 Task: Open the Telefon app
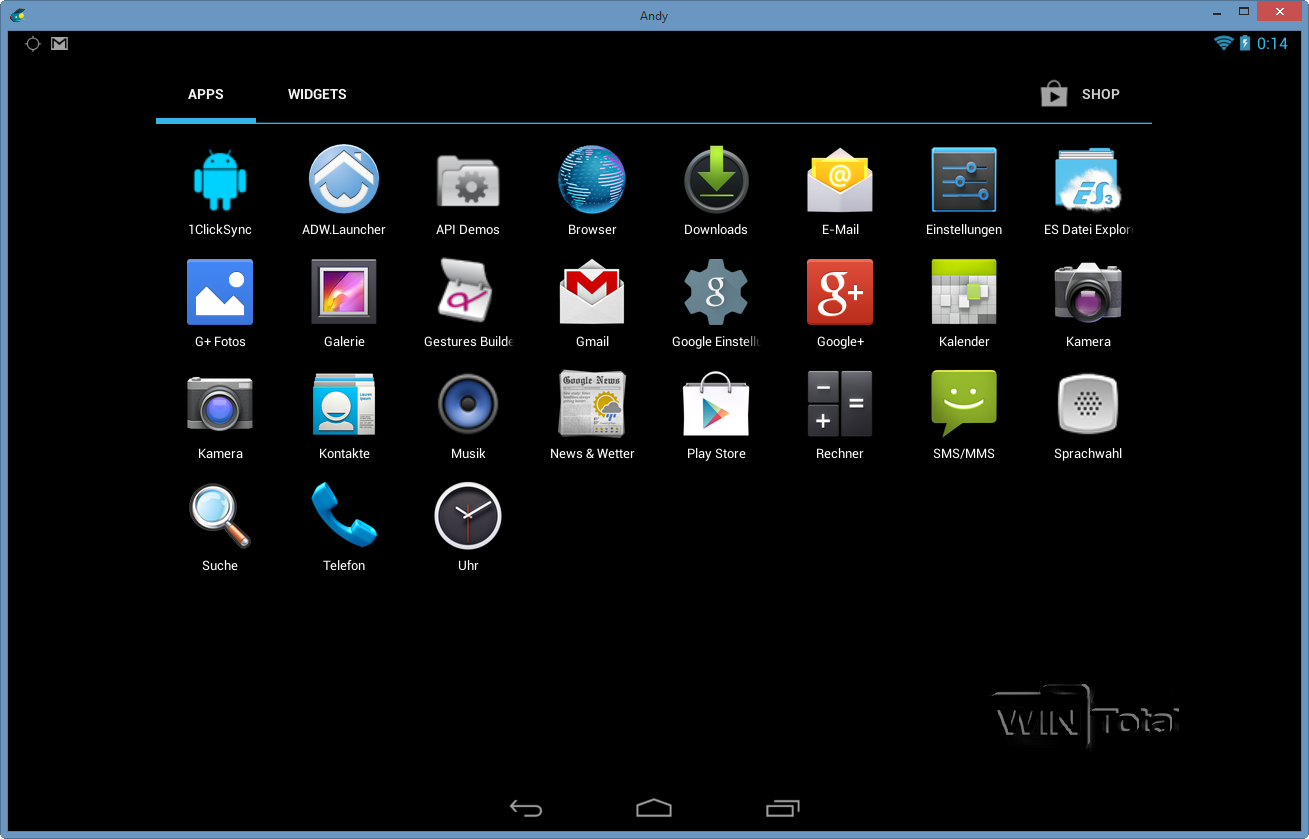[x=344, y=516]
